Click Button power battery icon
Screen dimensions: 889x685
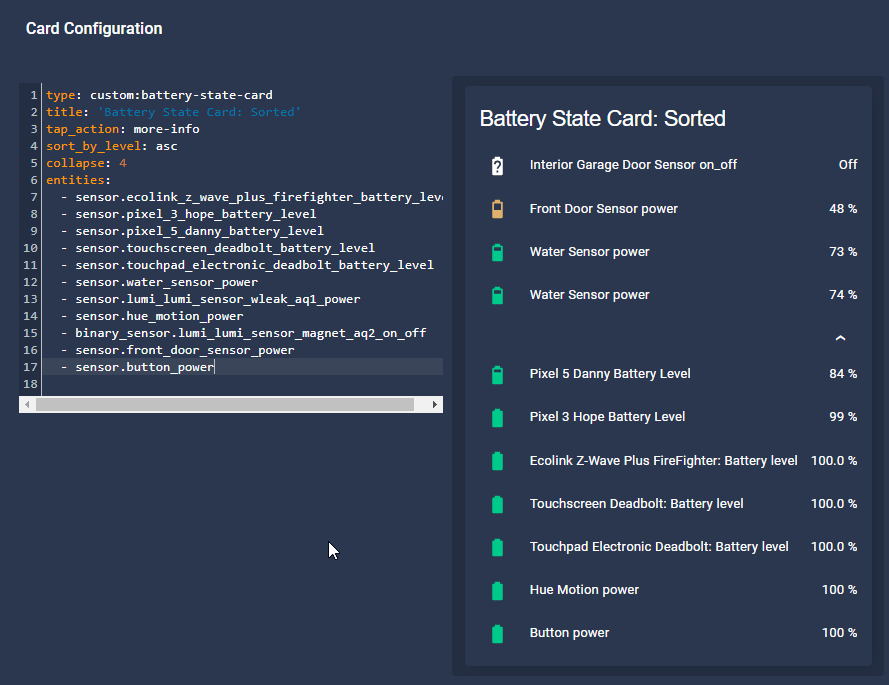pos(497,633)
